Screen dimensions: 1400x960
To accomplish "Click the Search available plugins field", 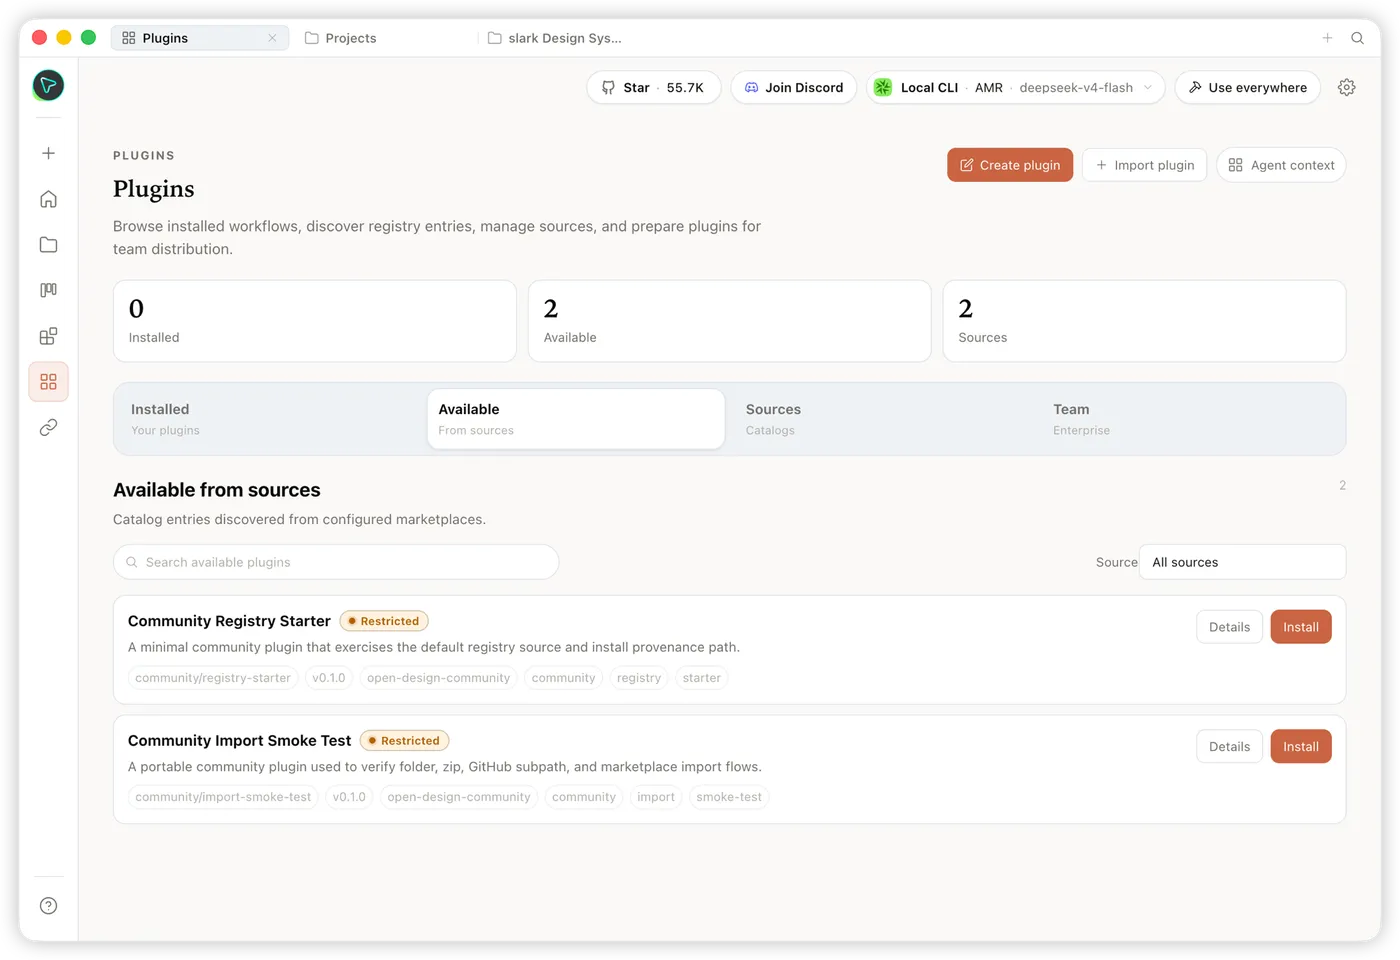I will point(336,562).
